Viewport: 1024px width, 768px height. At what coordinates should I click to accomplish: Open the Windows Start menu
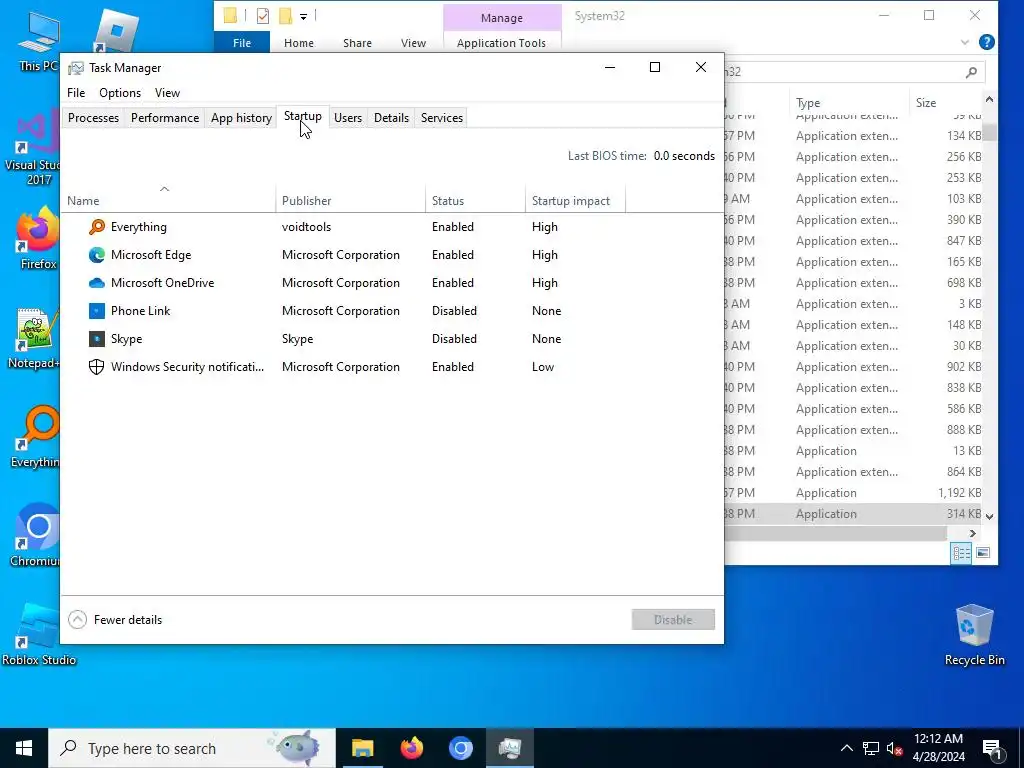pyautogui.click(x=24, y=748)
